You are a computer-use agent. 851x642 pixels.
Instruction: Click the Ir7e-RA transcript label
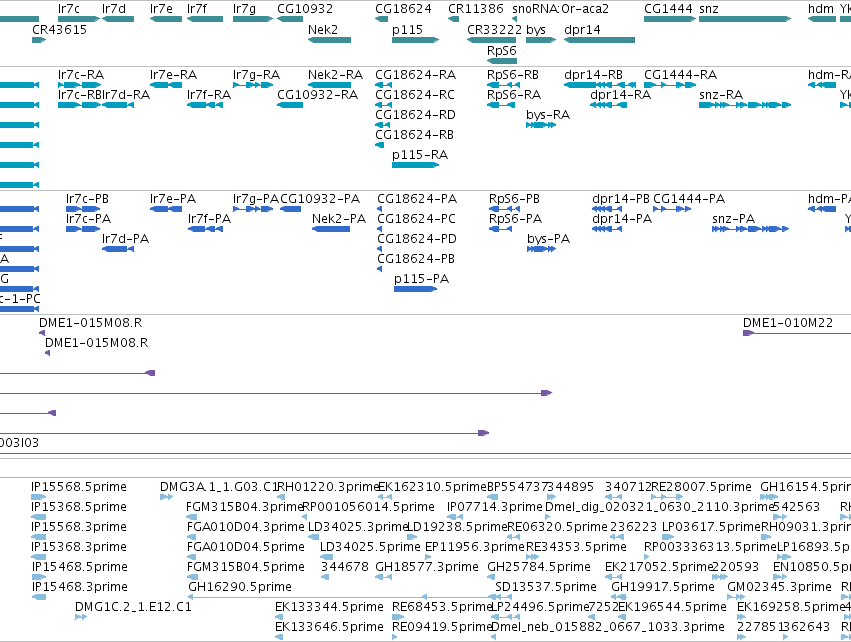(x=173, y=74)
